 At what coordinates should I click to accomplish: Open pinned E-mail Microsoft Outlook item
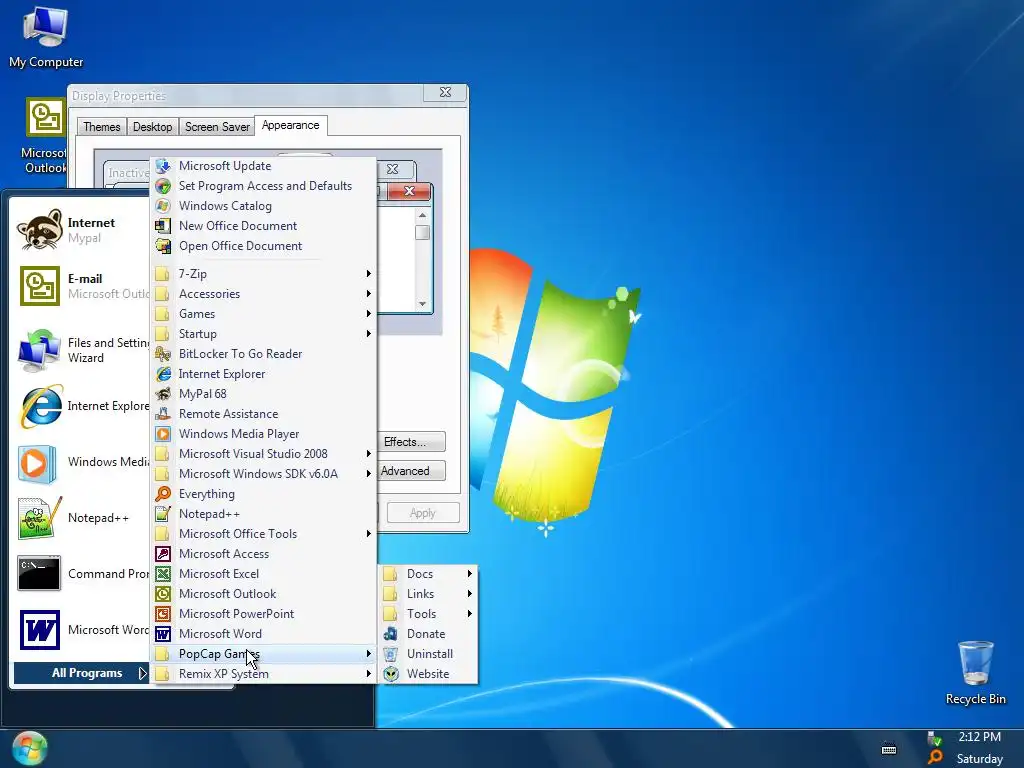[82, 286]
